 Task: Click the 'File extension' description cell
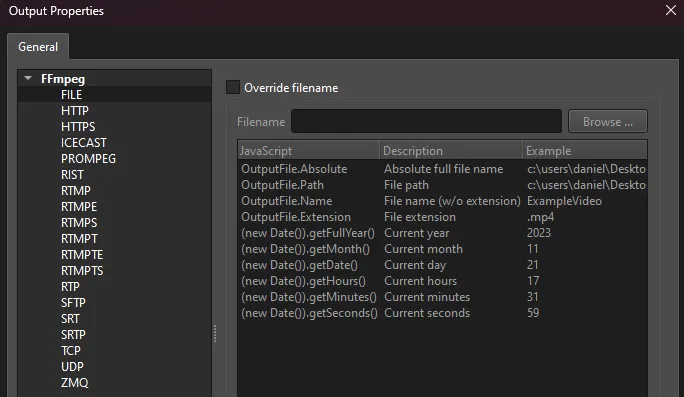tap(420, 217)
